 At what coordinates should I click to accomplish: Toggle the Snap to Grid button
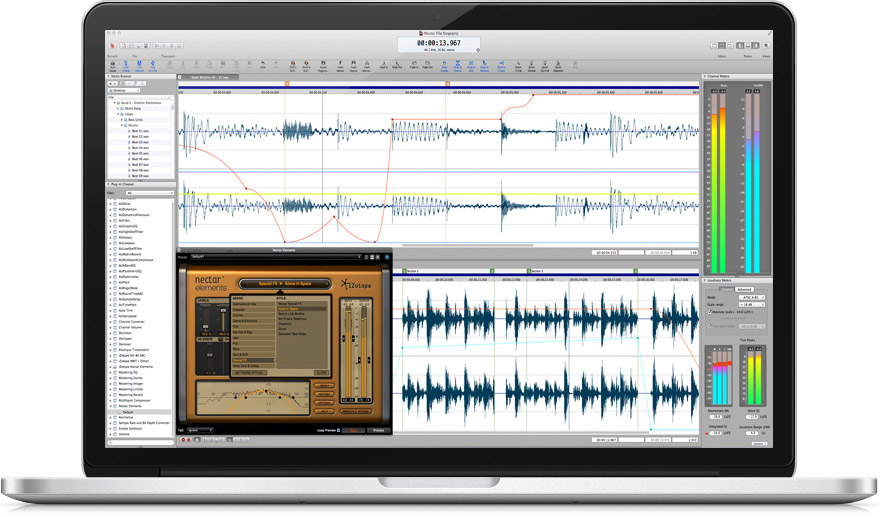(x=471, y=66)
